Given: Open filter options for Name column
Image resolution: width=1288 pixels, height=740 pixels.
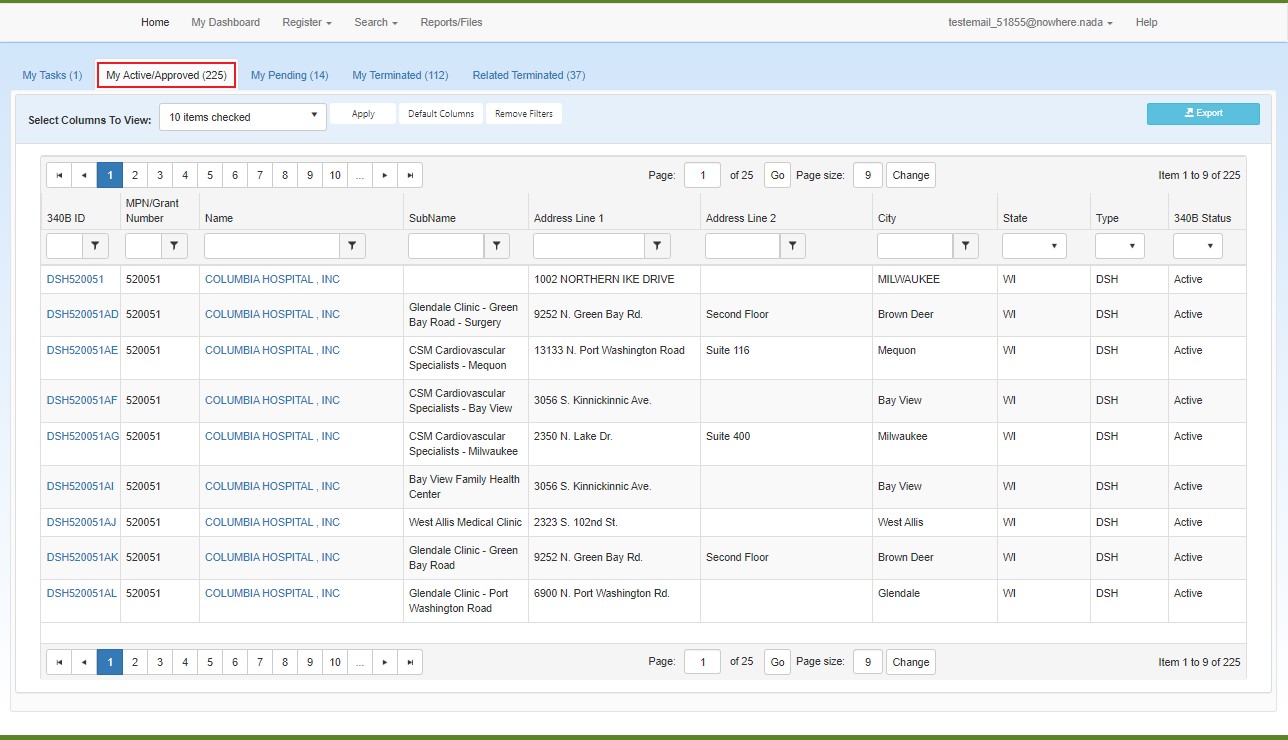Looking at the screenshot, I should pyautogui.click(x=353, y=246).
